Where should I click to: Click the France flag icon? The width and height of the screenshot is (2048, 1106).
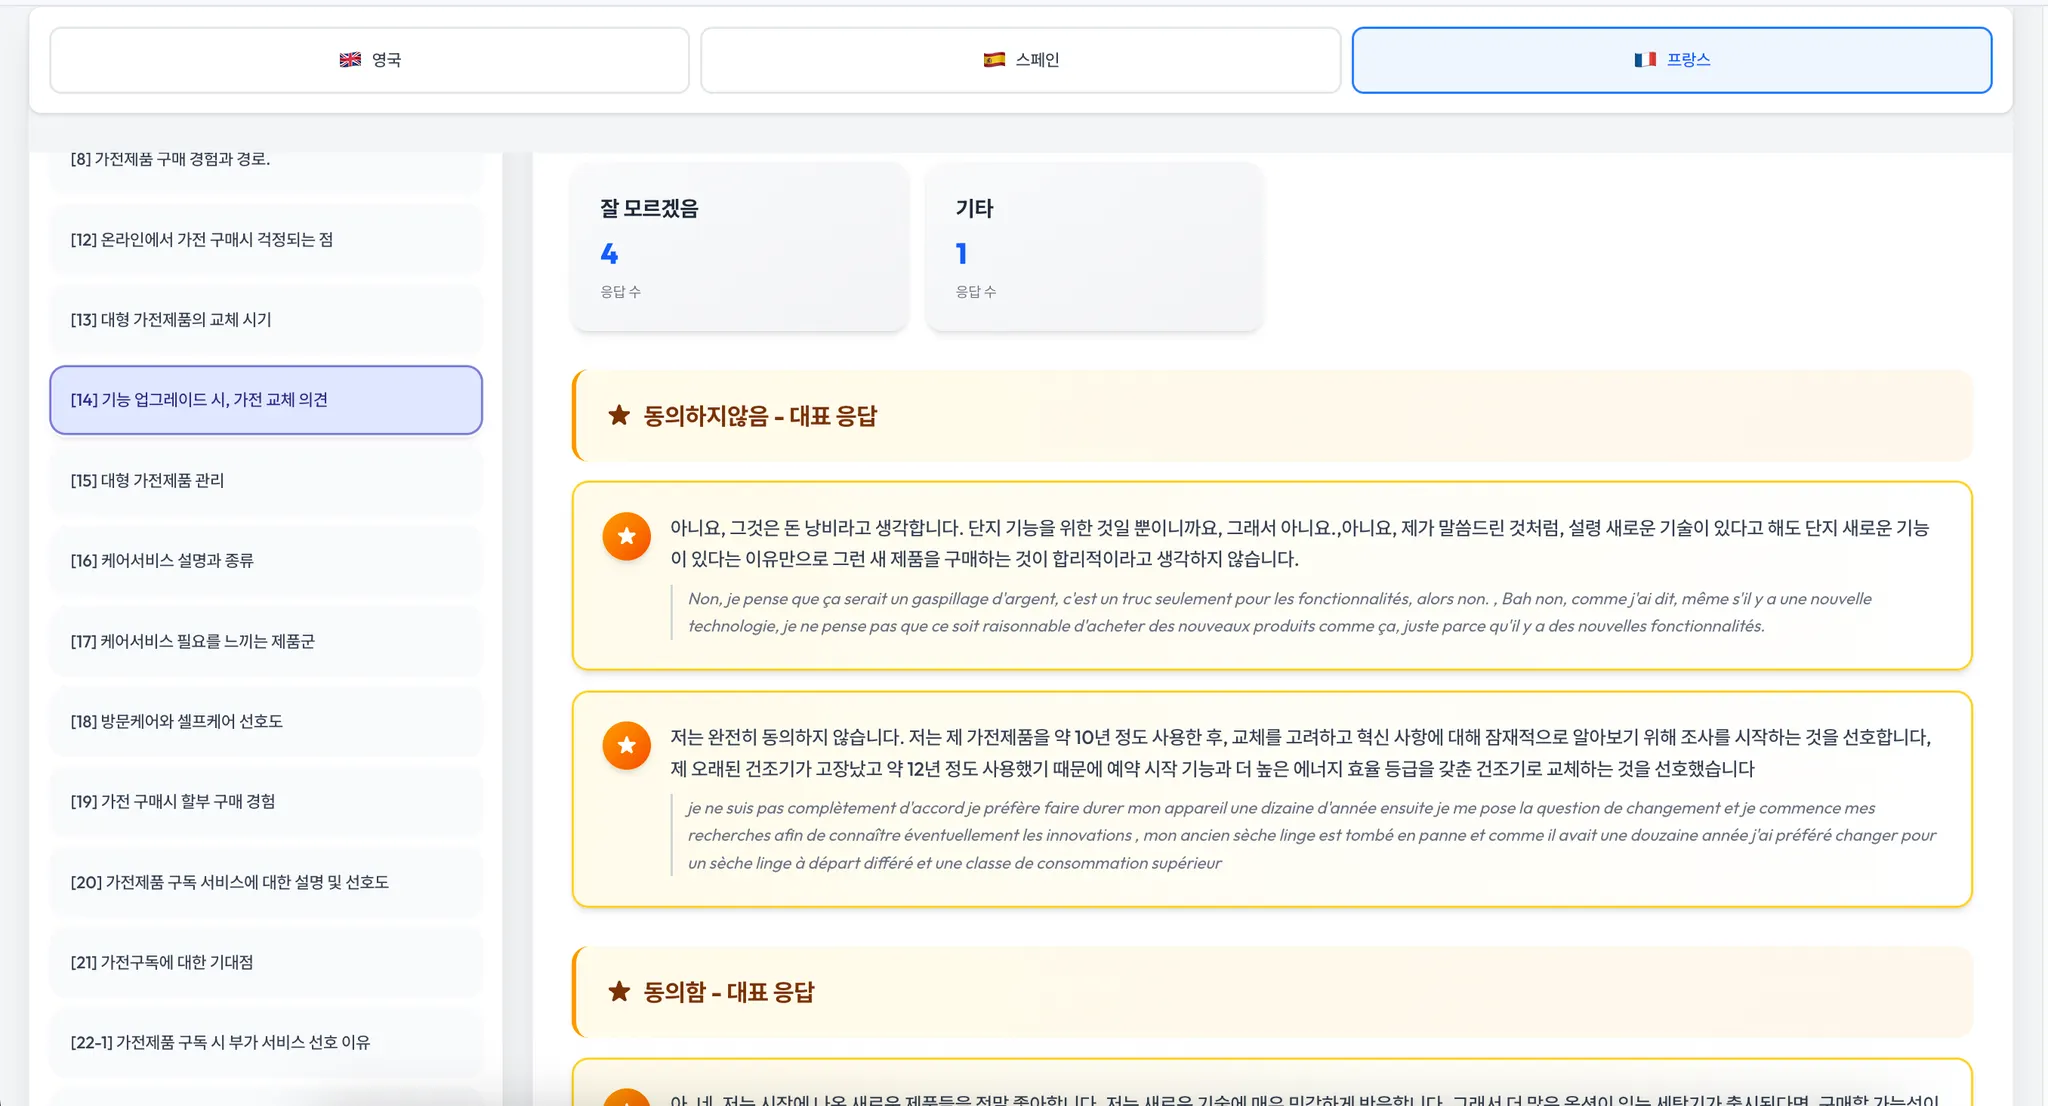click(x=1645, y=60)
